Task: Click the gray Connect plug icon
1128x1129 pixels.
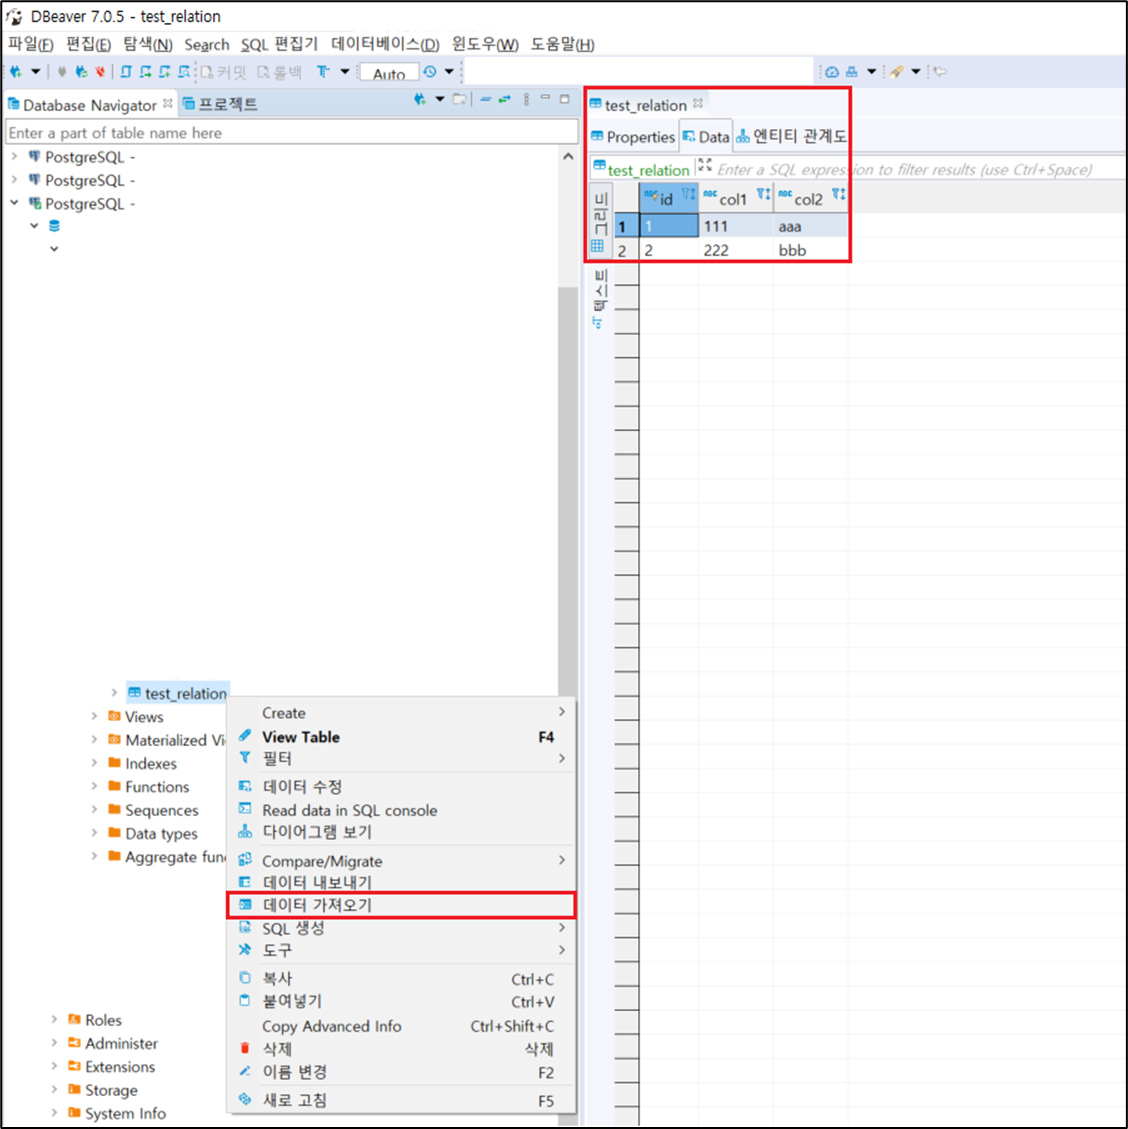Action: tap(62, 71)
